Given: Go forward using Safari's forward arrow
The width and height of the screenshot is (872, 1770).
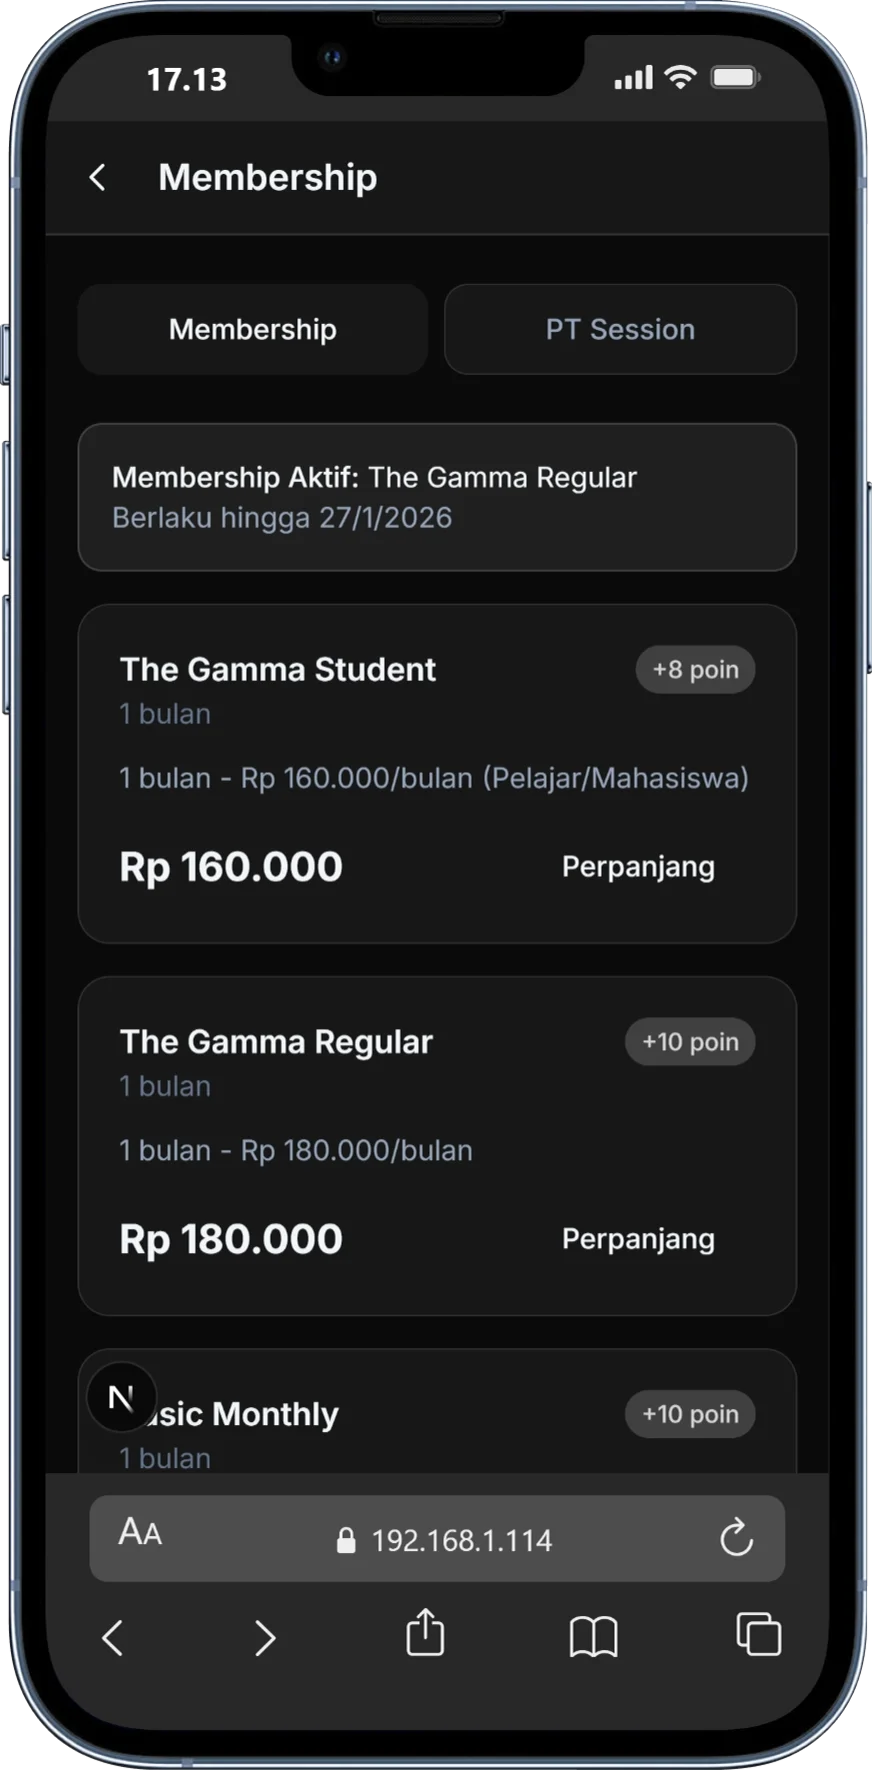Looking at the screenshot, I should point(264,1638).
